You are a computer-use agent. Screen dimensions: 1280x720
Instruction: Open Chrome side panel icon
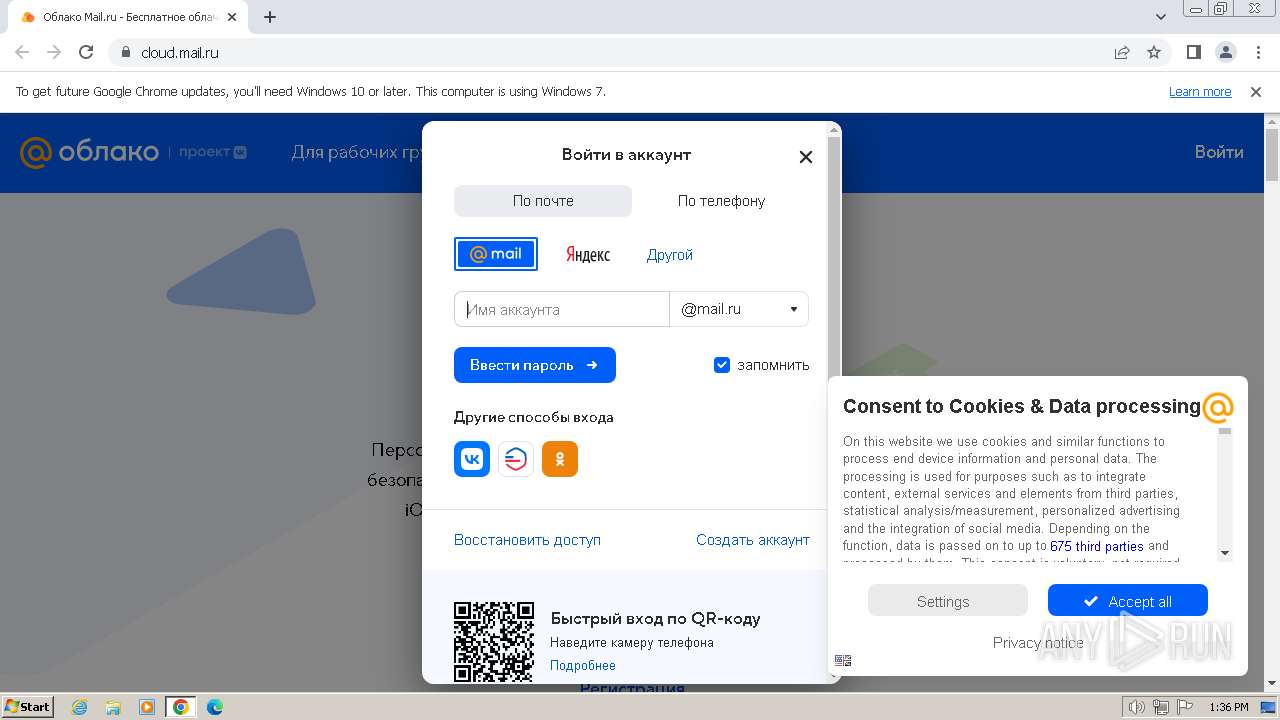(x=1193, y=52)
